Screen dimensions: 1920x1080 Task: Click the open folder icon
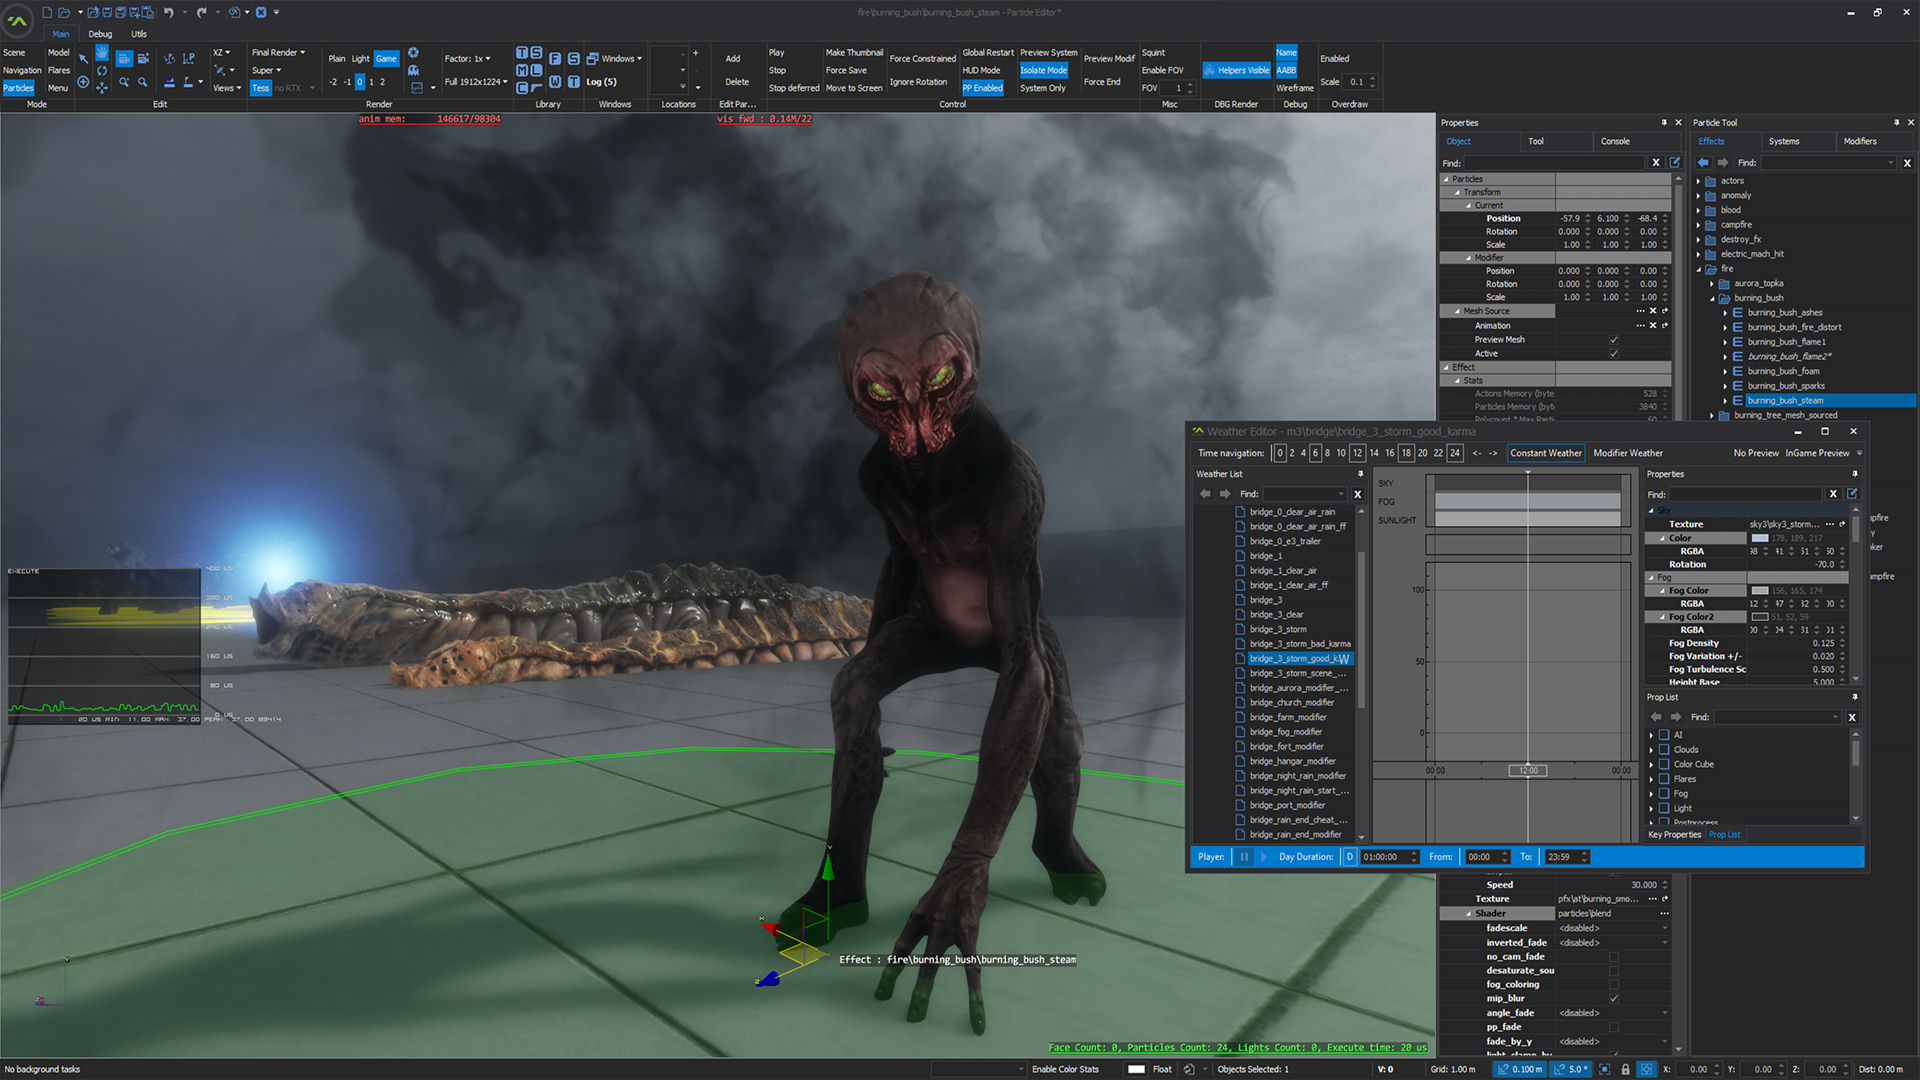pyautogui.click(x=64, y=12)
